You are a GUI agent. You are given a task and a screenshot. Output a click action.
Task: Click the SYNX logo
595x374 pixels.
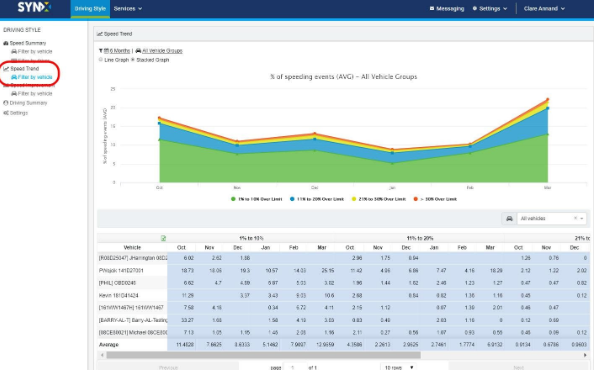(34, 8)
